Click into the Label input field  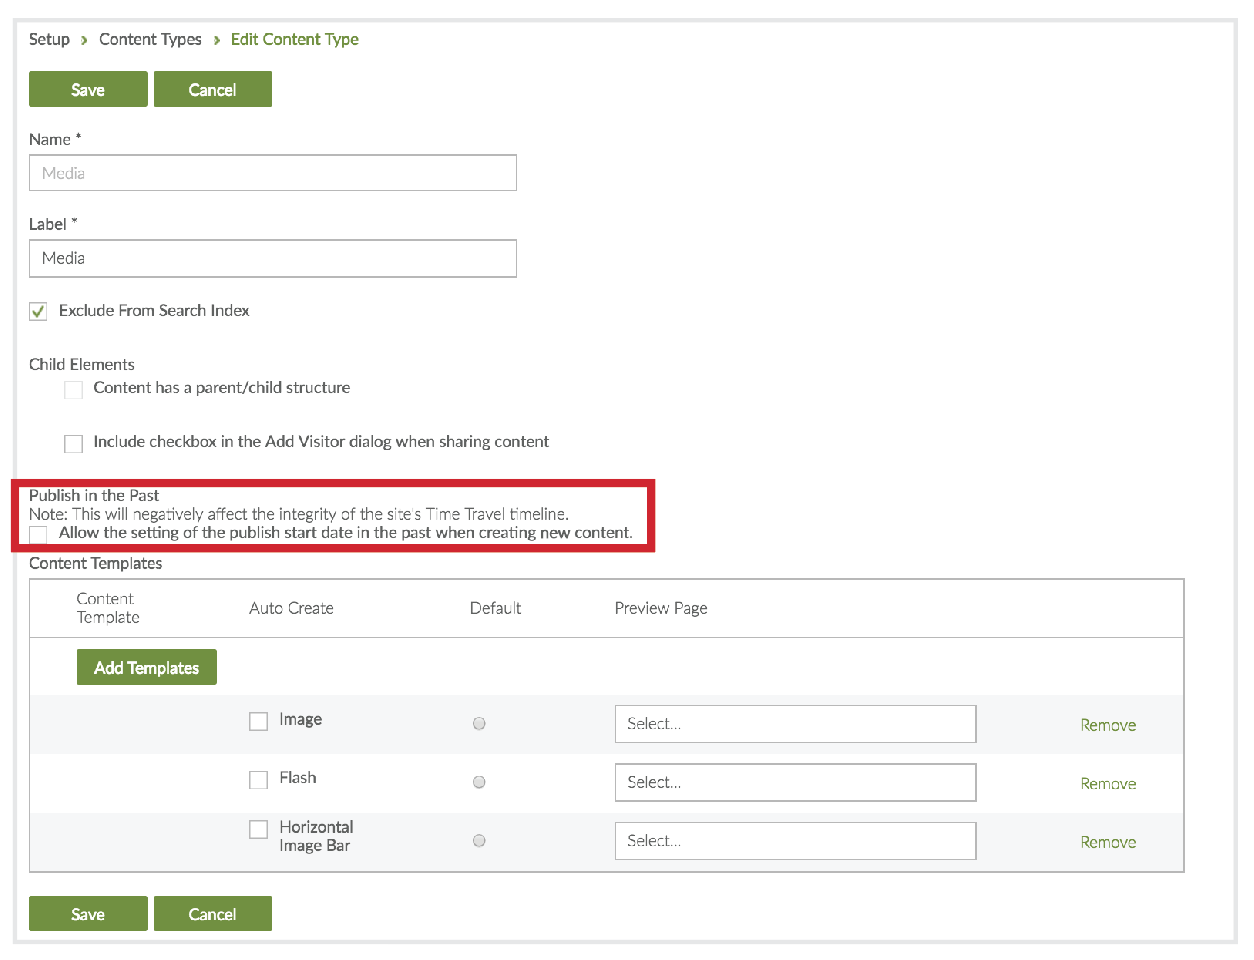point(272,258)
